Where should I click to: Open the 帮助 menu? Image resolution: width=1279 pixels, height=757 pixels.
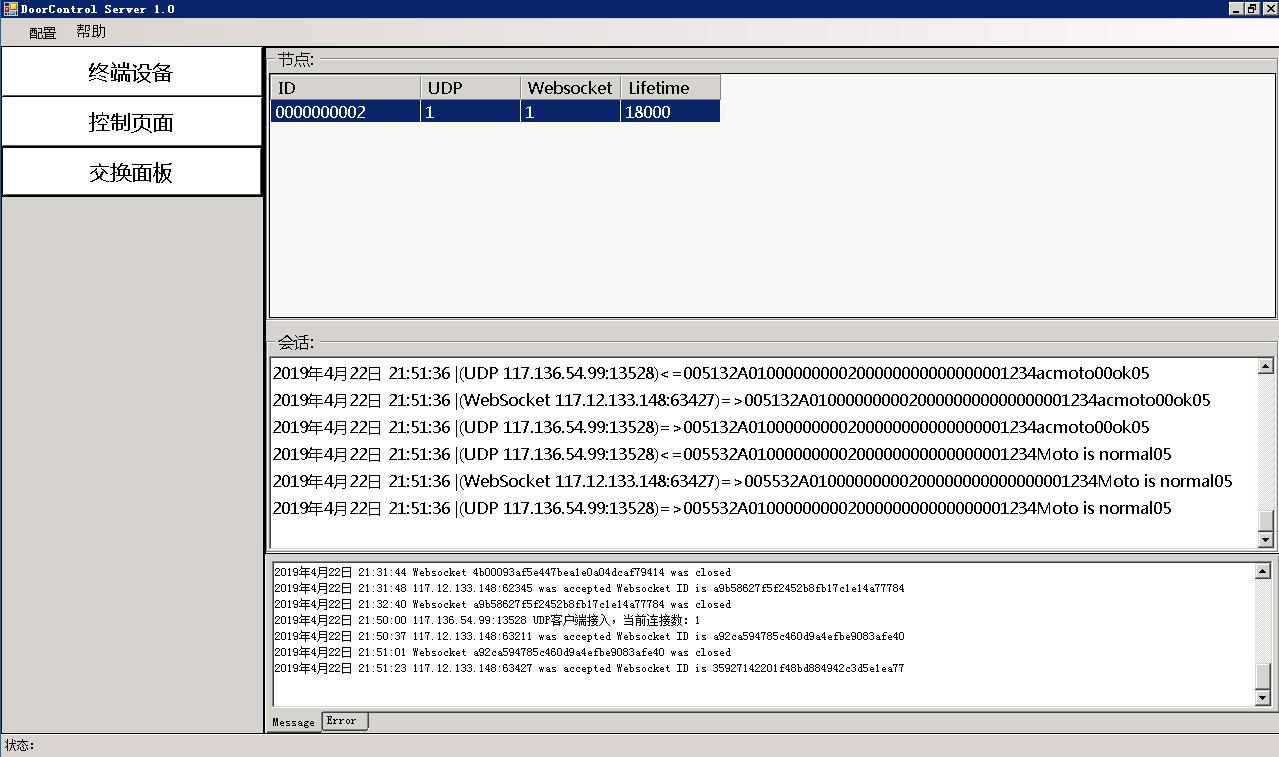(91, 32)
